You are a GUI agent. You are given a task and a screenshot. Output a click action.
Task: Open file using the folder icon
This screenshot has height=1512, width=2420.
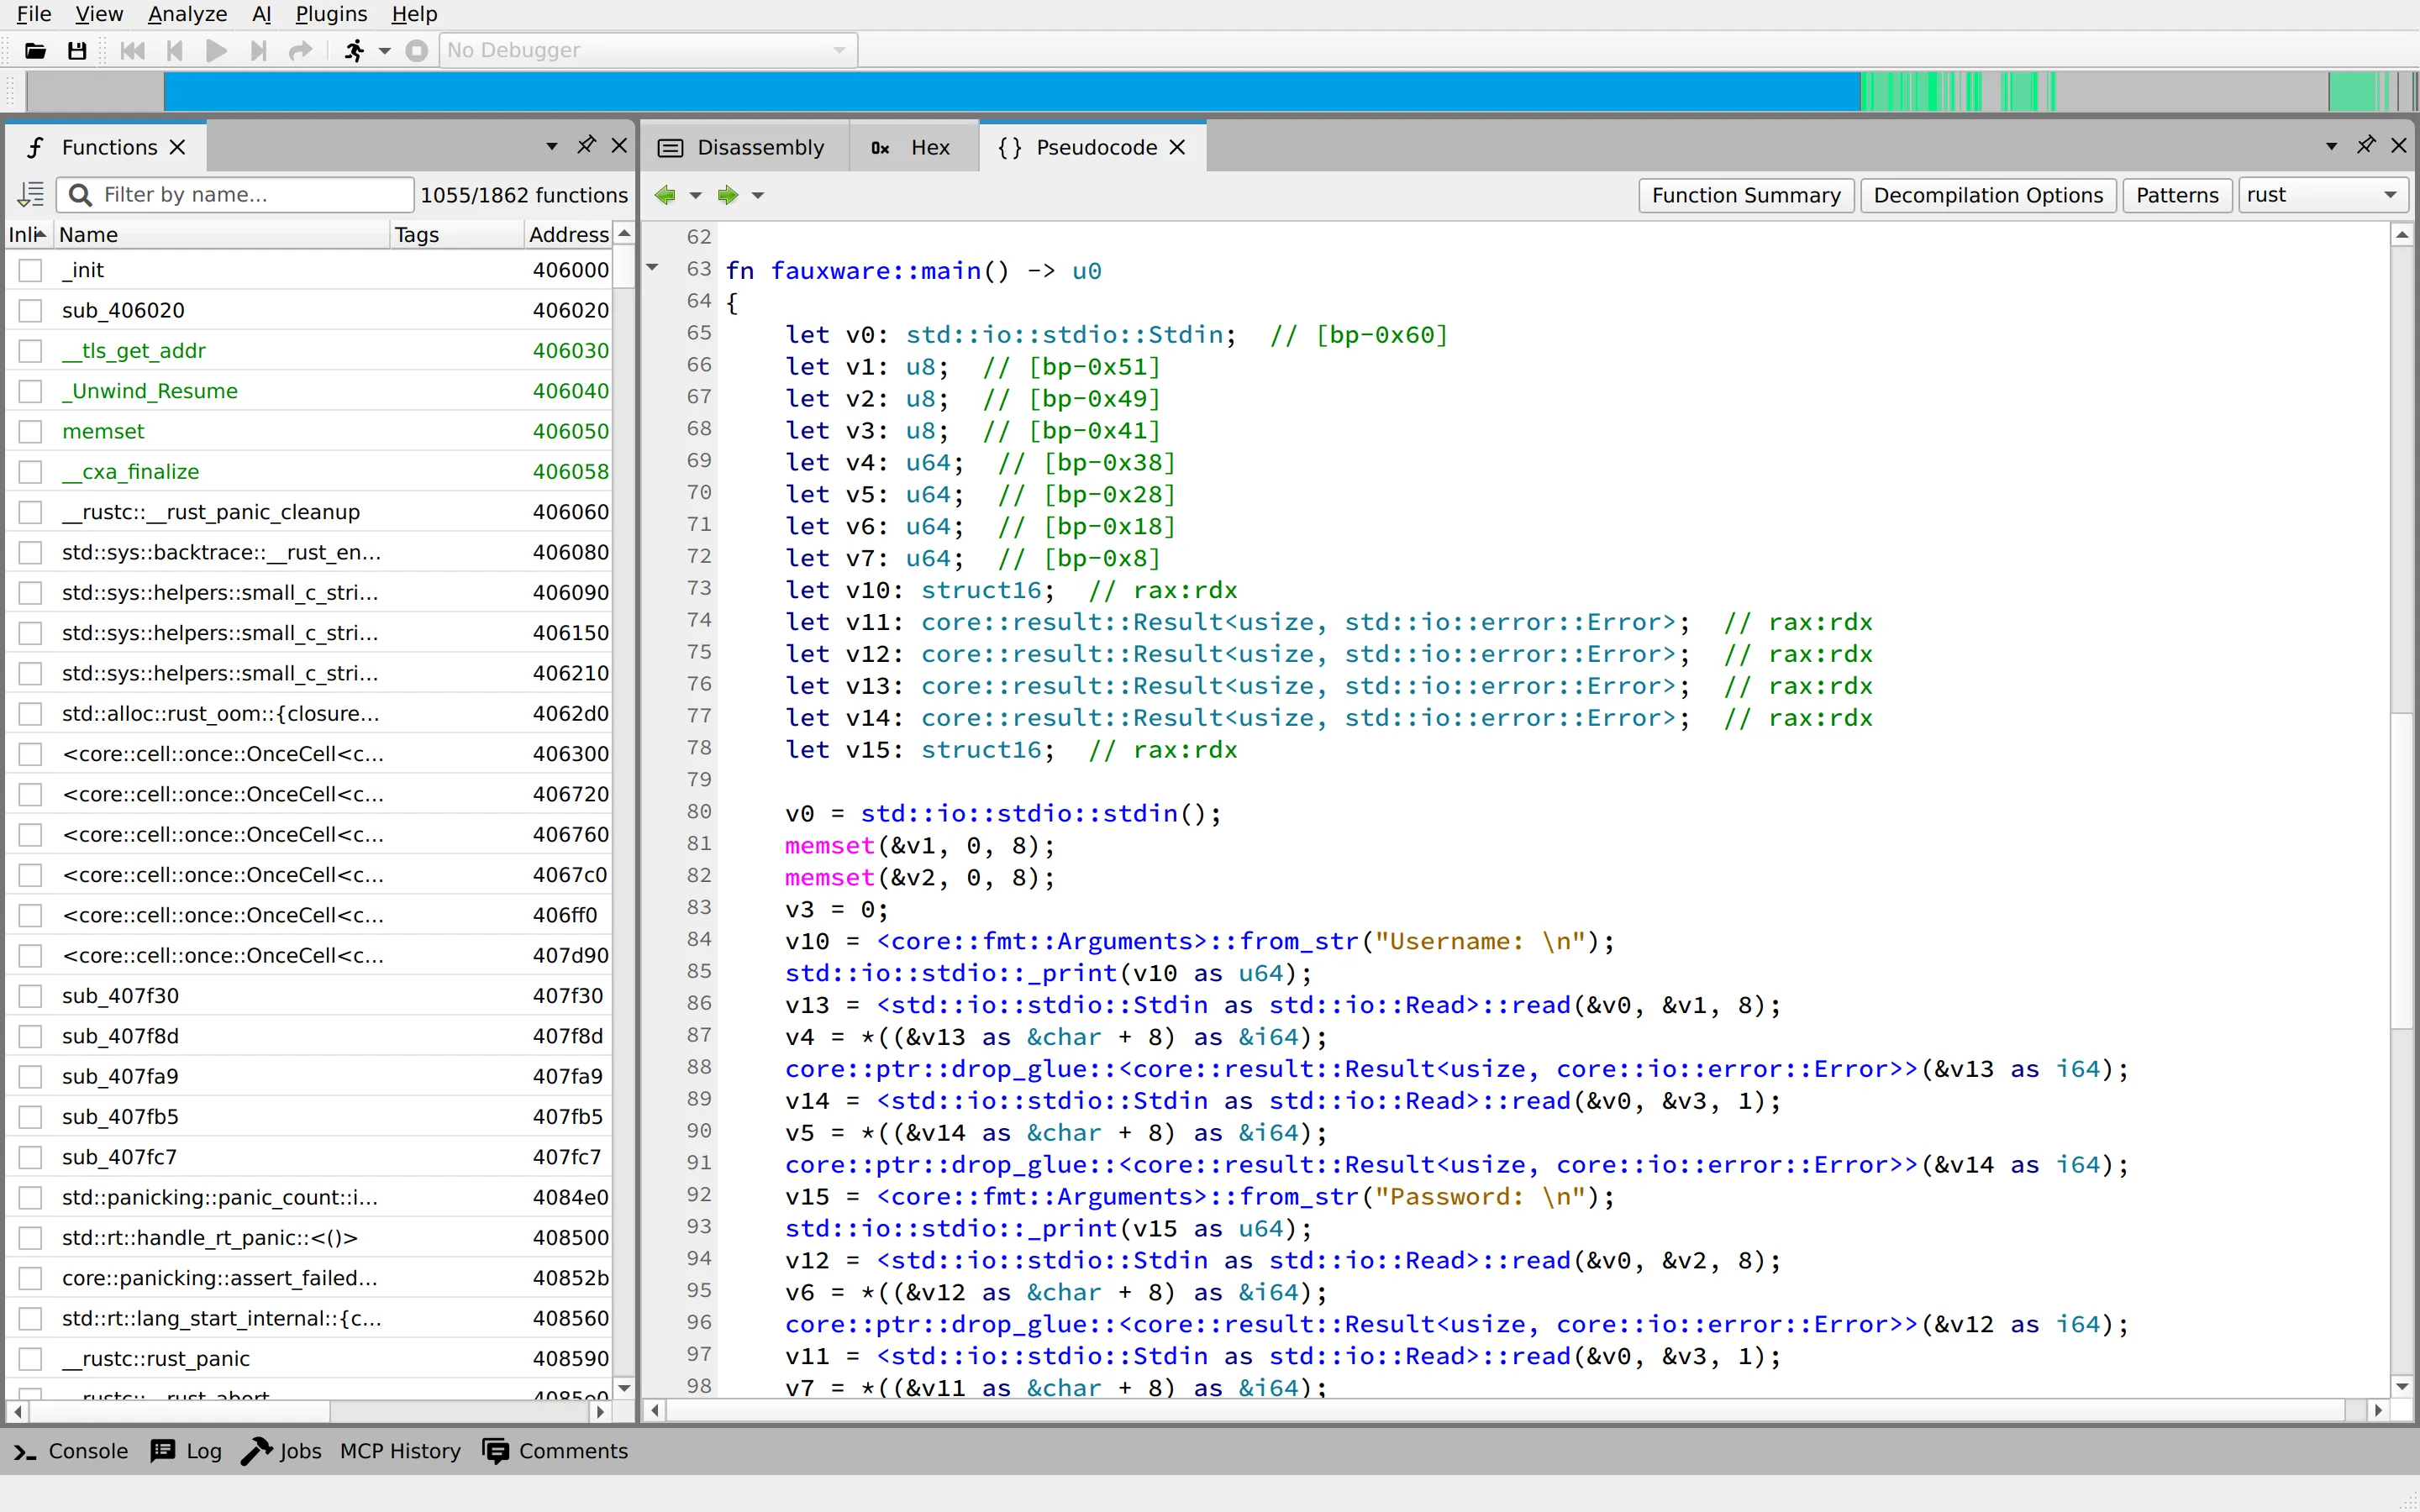(x=36, y=51)
